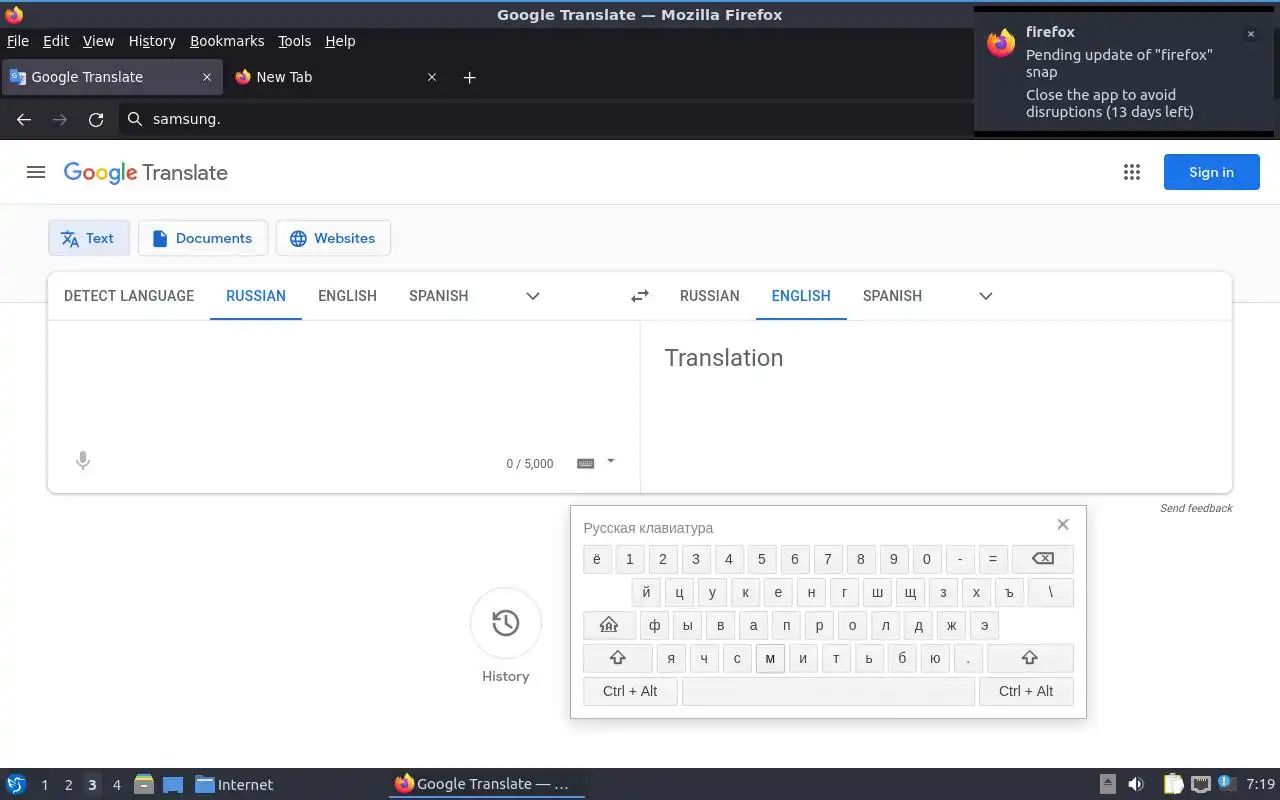
Task: Open the Send feedback link
Action: [1196, 508]
